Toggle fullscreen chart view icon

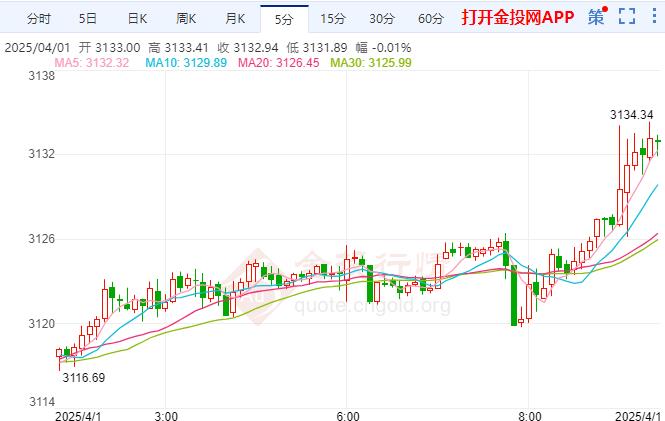627,16
